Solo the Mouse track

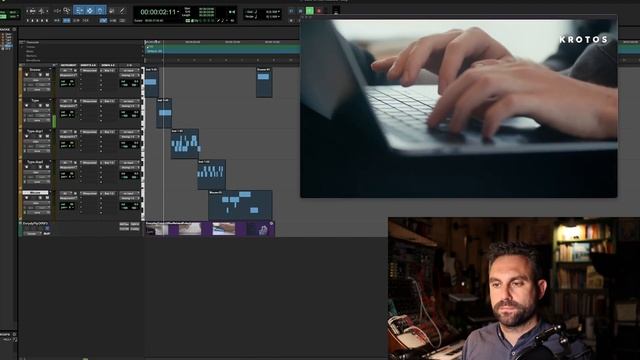tap(40, 198)
